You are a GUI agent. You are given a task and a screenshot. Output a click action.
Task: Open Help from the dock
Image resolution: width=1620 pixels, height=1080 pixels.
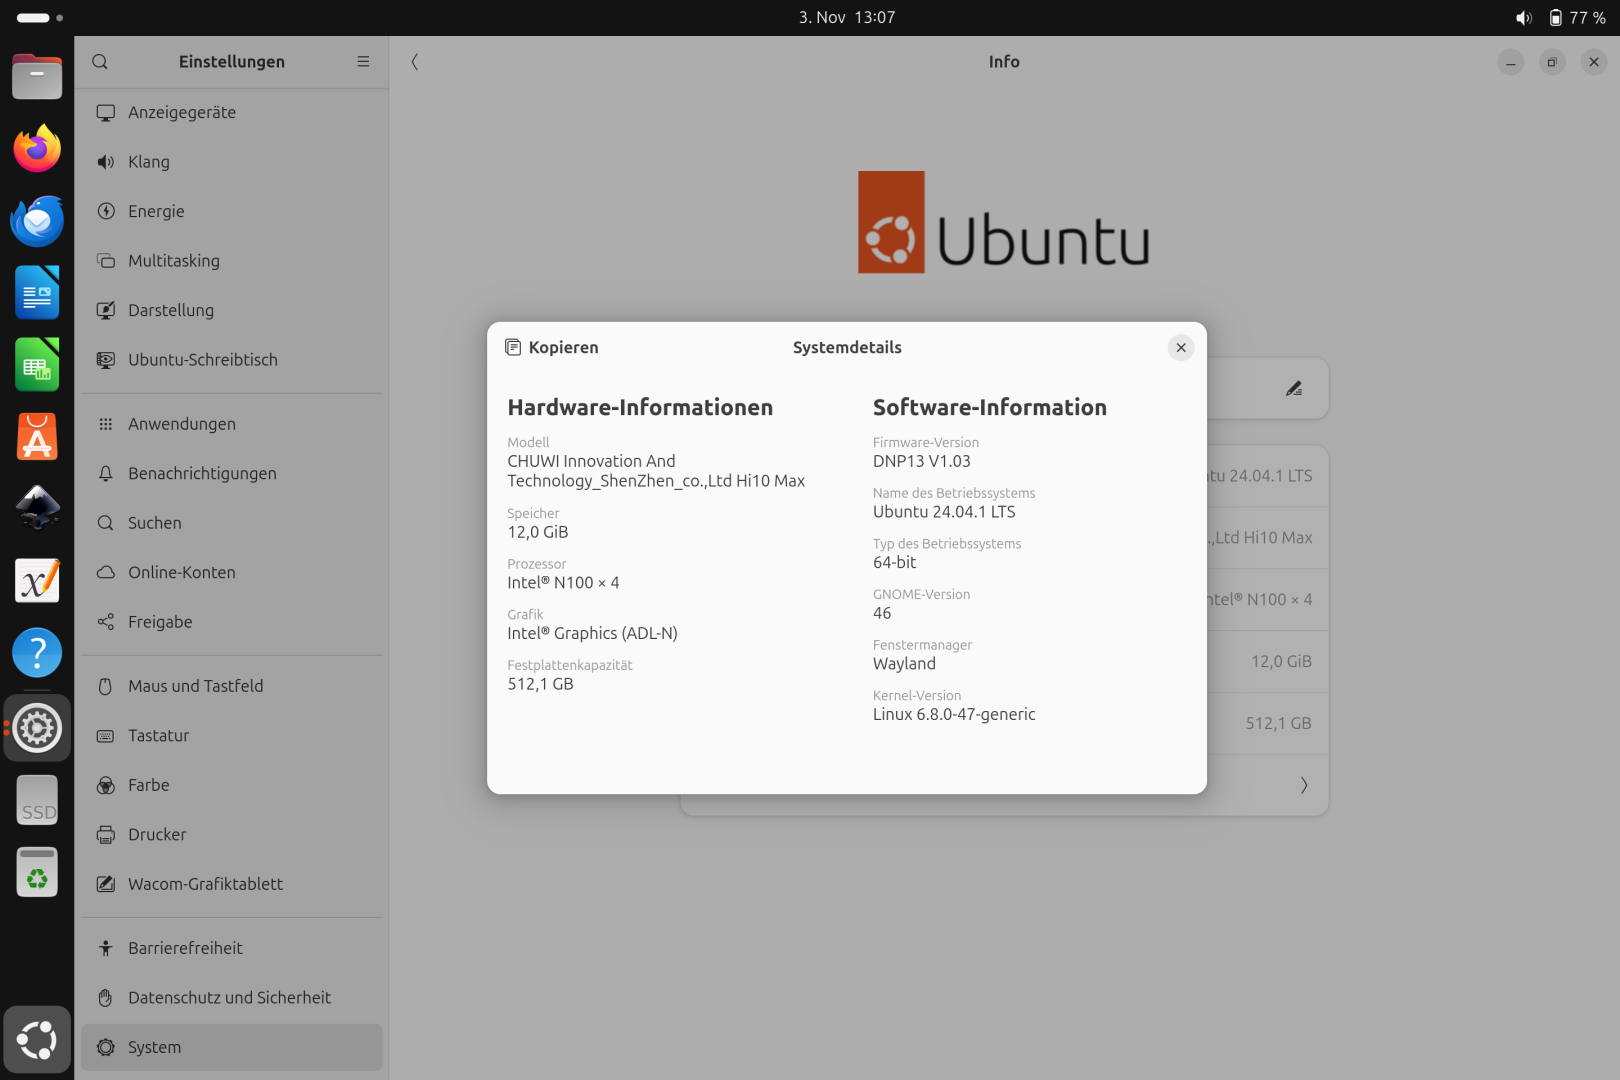pyautogui.click(x=37, y=653)
